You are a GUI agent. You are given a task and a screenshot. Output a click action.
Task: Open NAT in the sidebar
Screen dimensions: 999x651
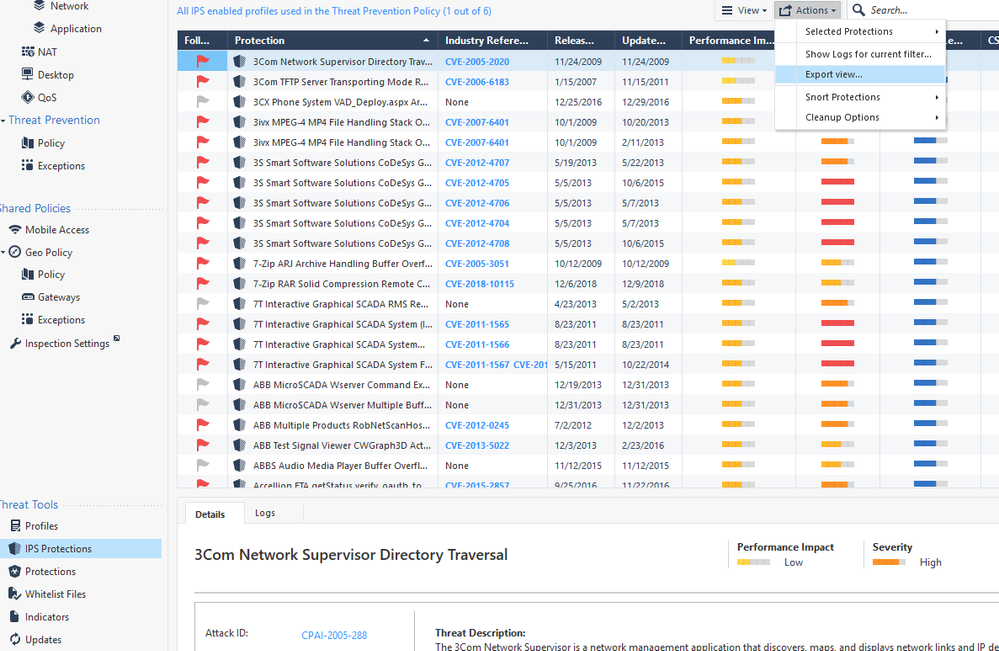tap(46, 51)
